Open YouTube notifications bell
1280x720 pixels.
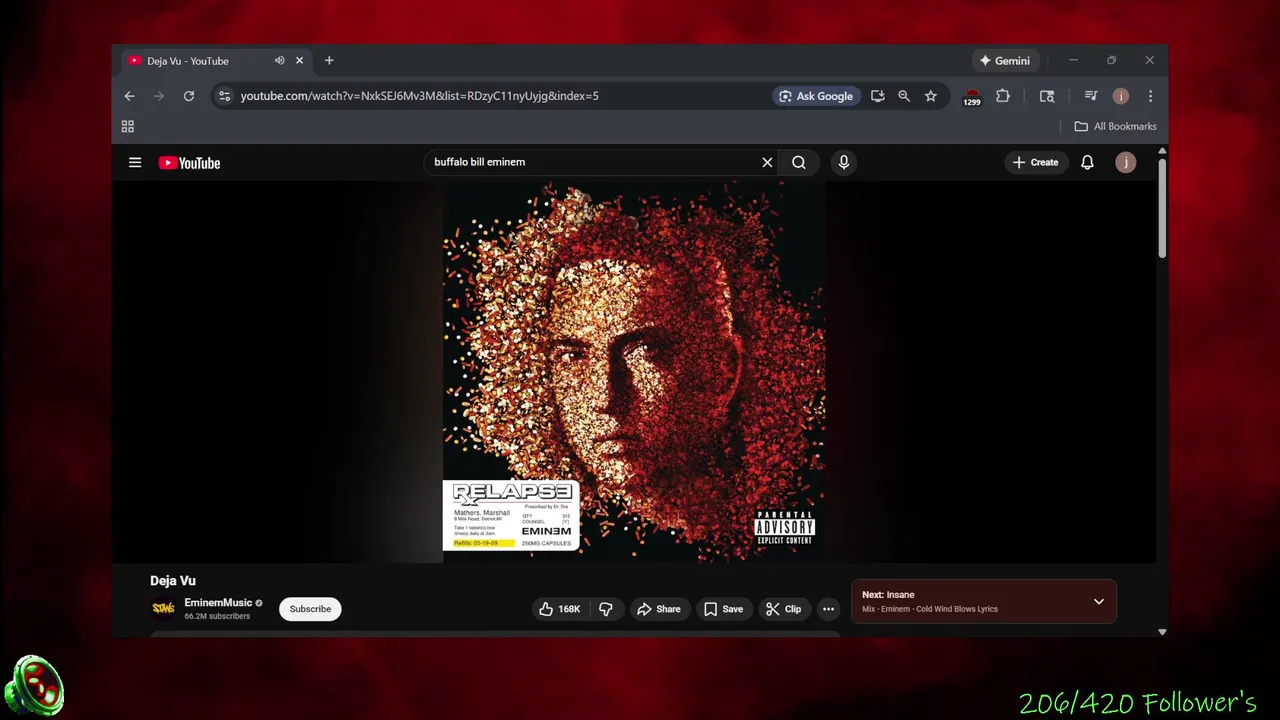(x=1087, y=162)
